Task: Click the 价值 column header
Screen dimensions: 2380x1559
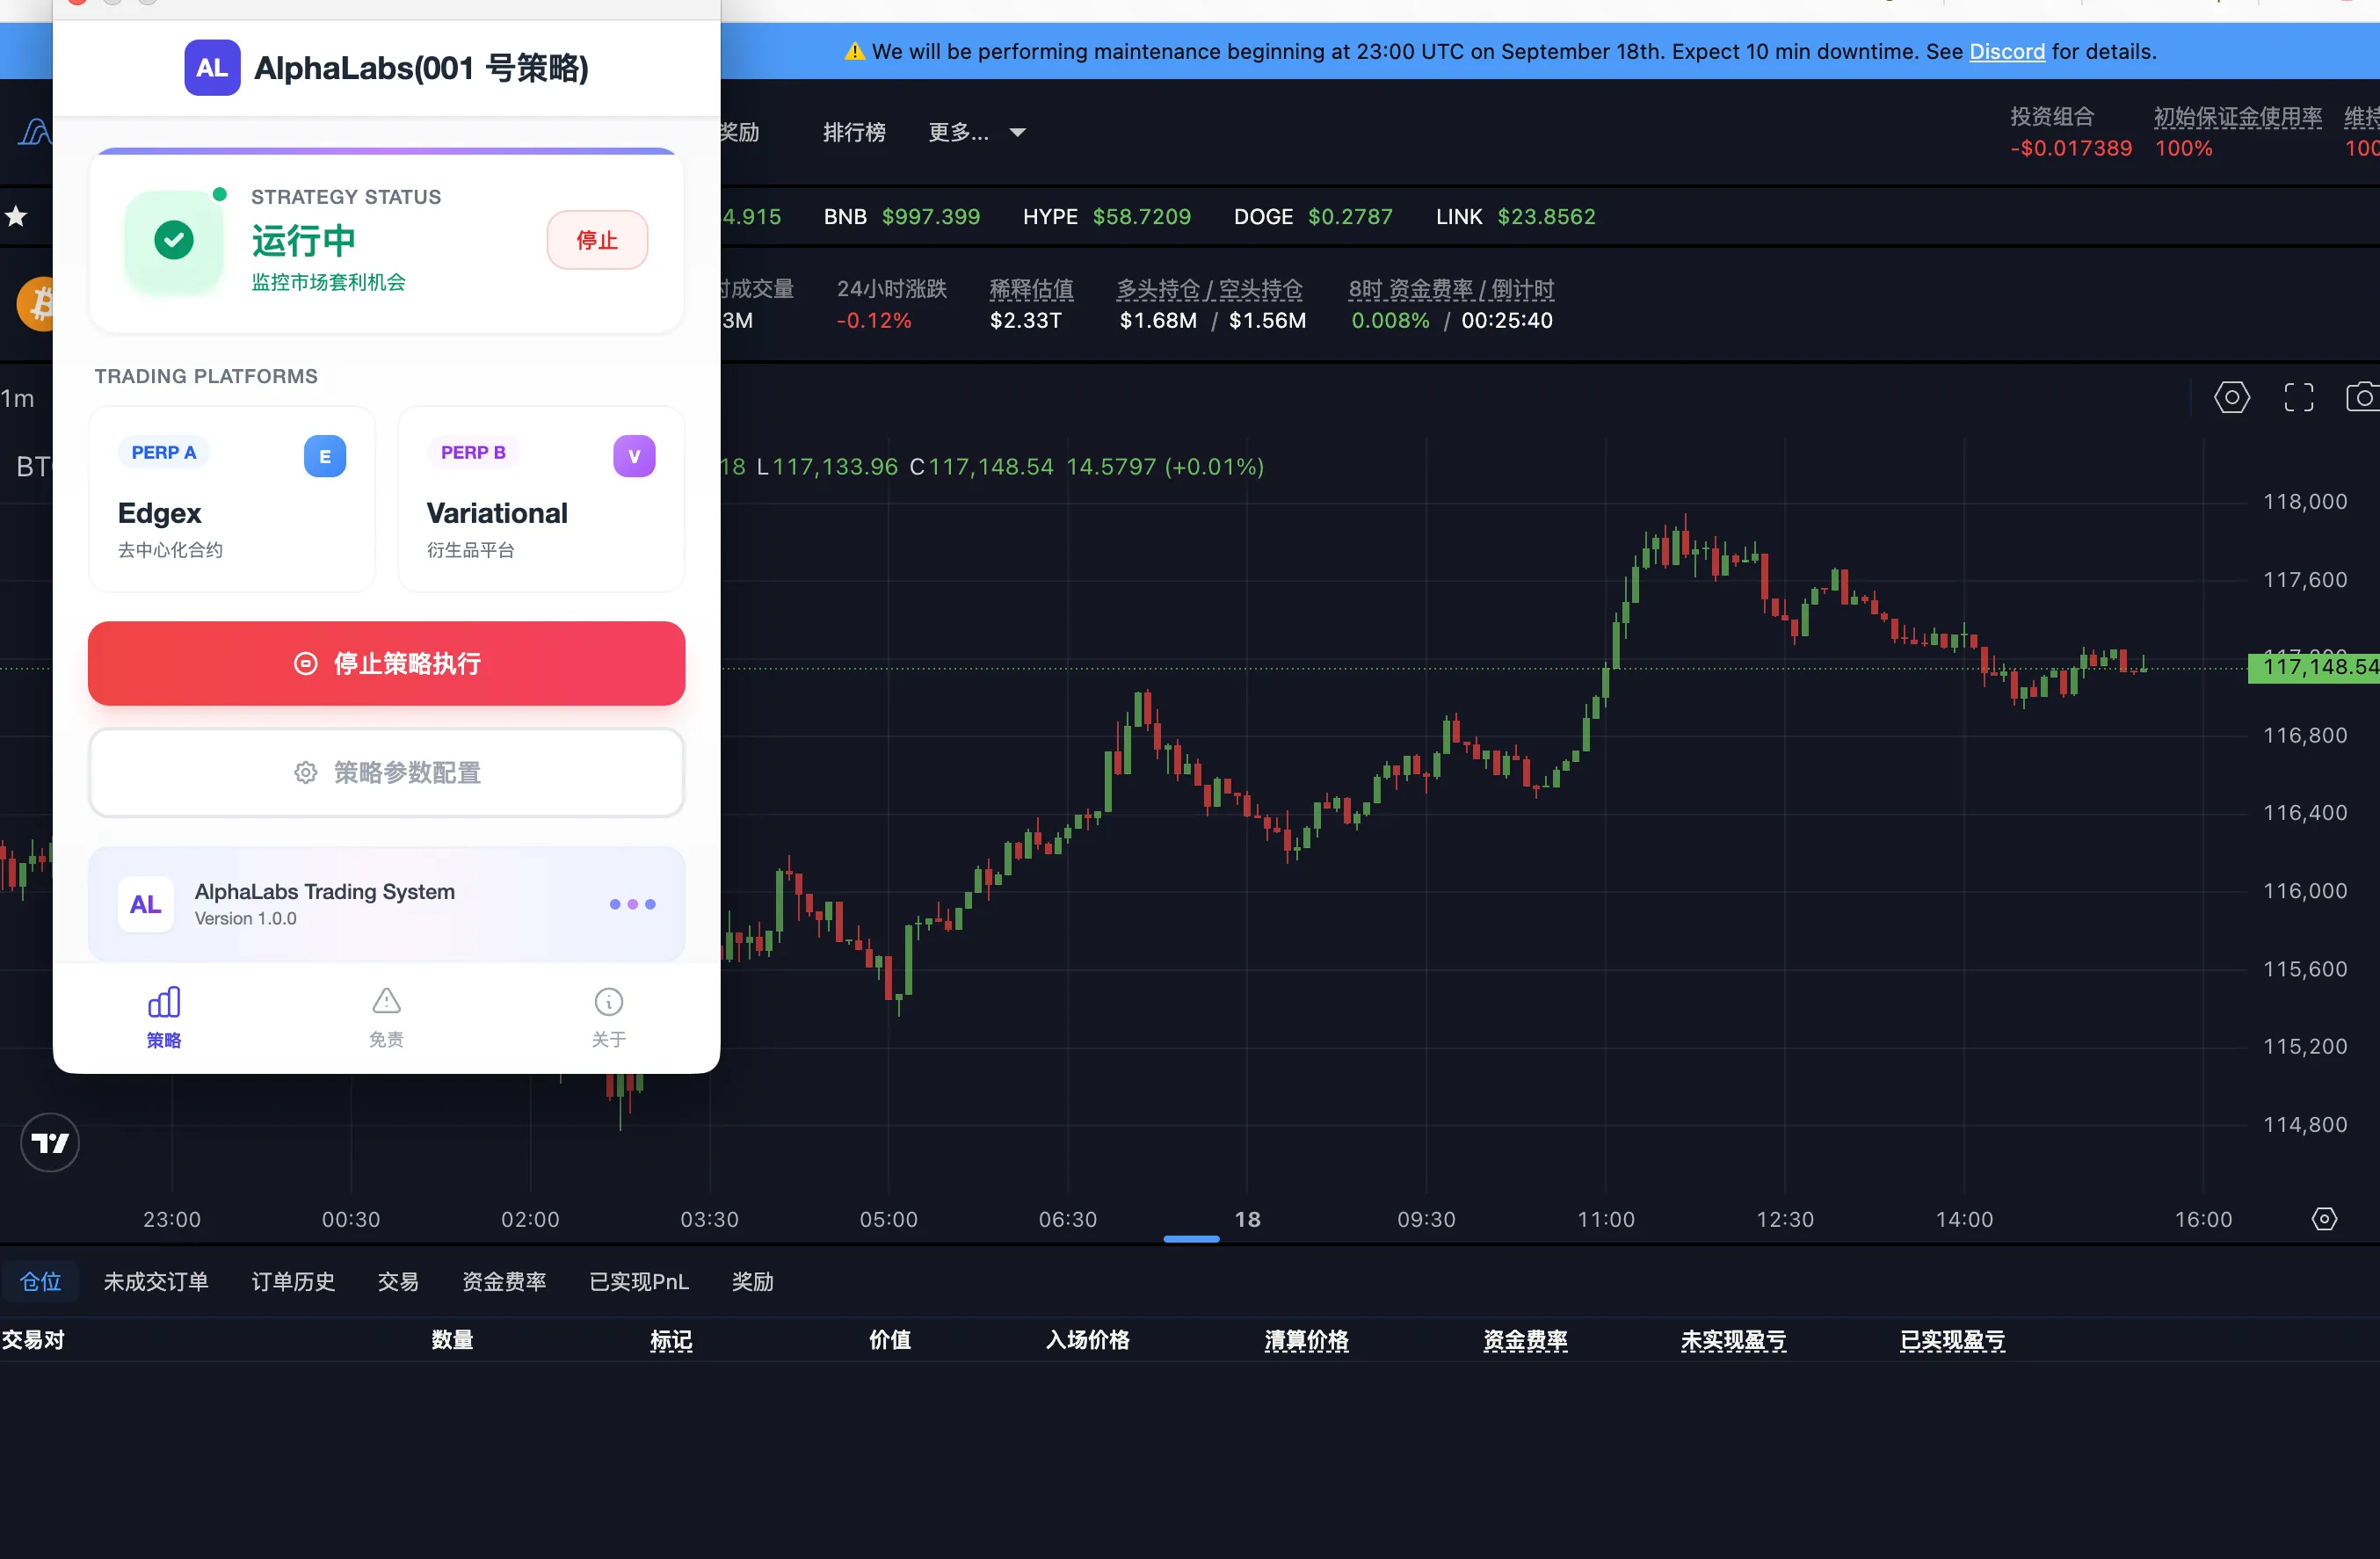Action: coord(889,1339)
